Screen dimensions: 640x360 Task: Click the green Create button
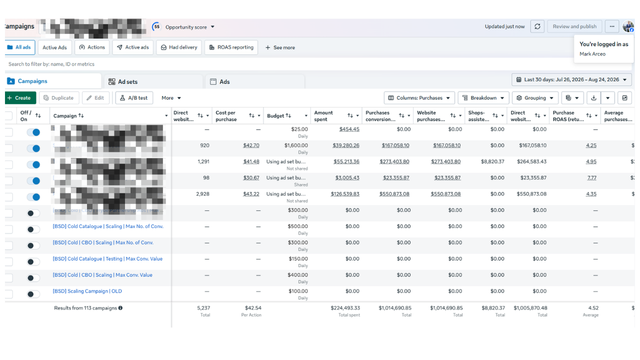click(20, 98)
